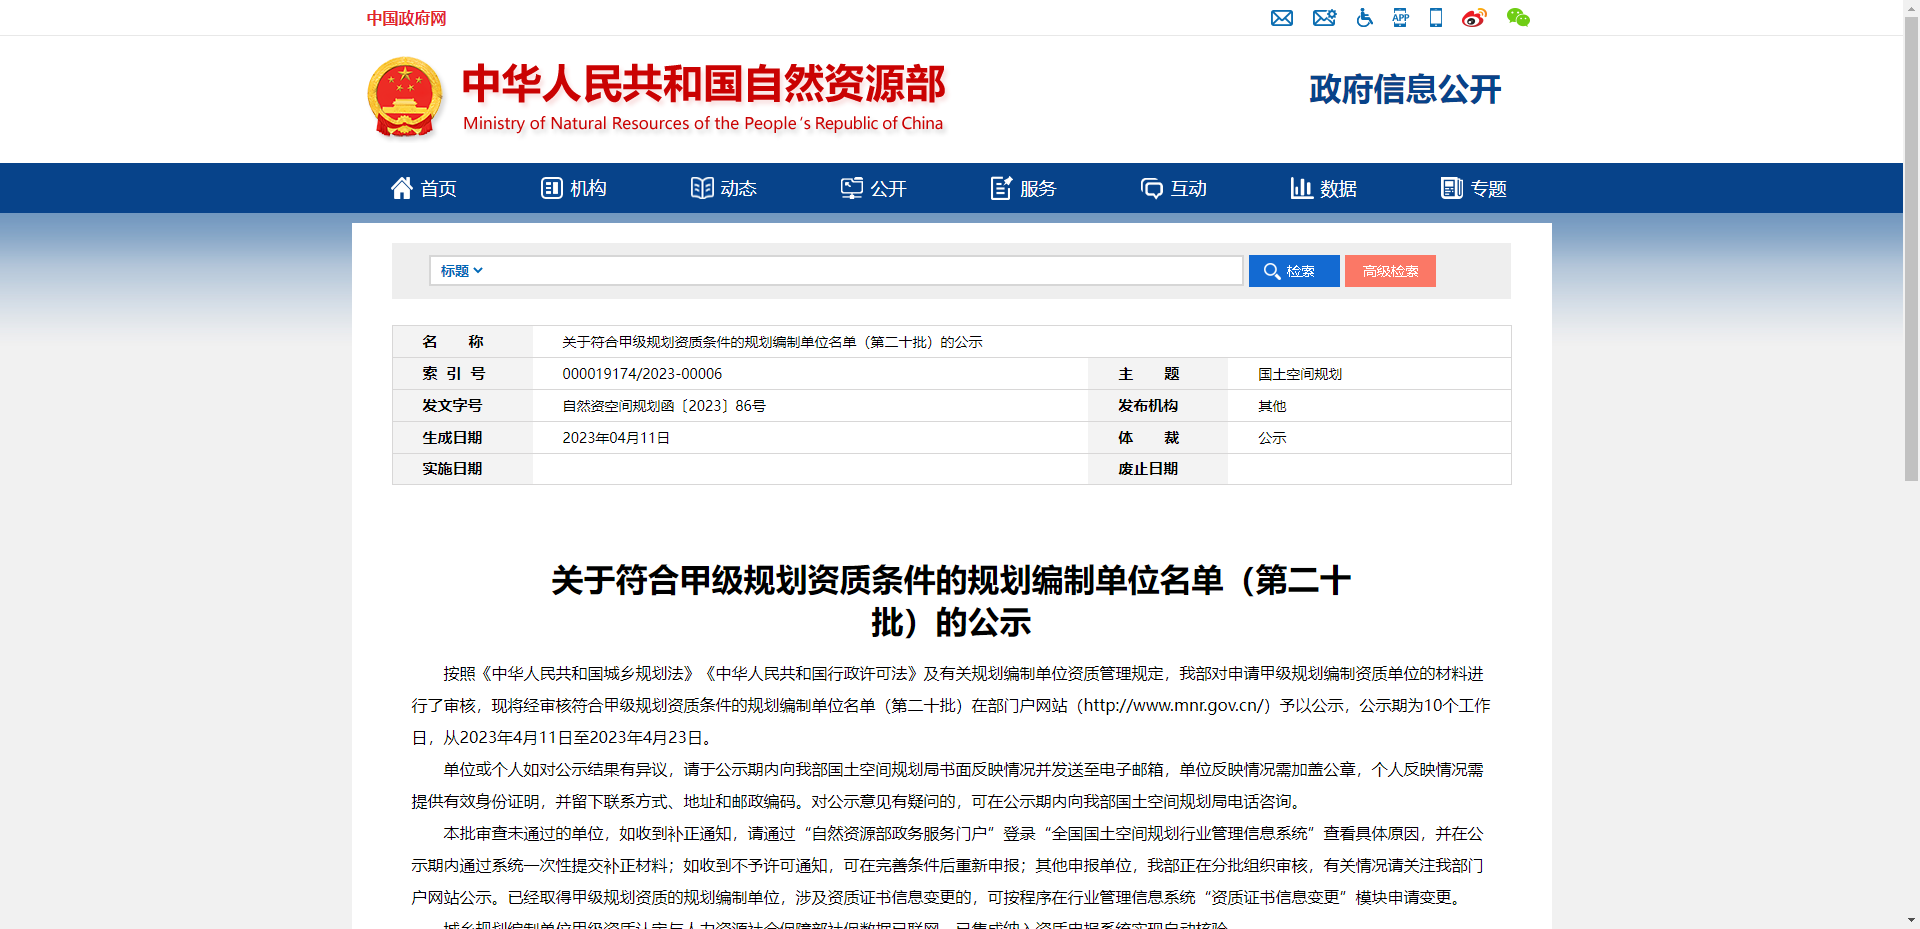The height and width of the screenshot is (929, 1920).
Task: Click the 数据 bar-chart icon in navigation
Action: pyautogui.click(x=1301, y=188)
